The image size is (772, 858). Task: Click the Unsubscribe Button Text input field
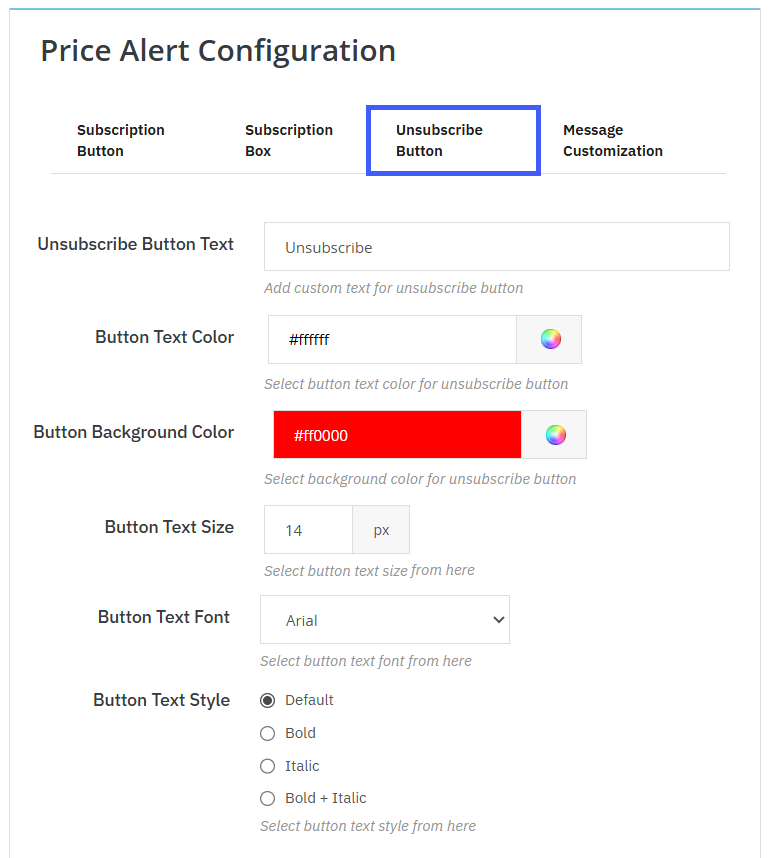[496, 247]
